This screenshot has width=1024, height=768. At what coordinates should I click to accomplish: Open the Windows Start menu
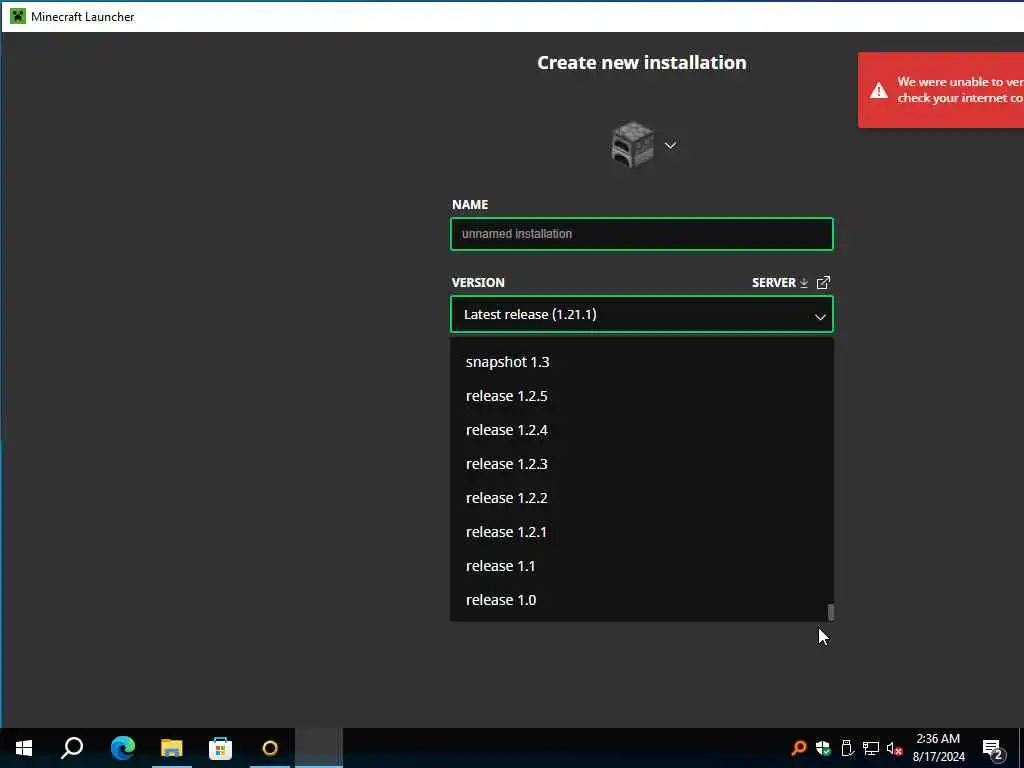pyautogui.click(x=24, y=748)
